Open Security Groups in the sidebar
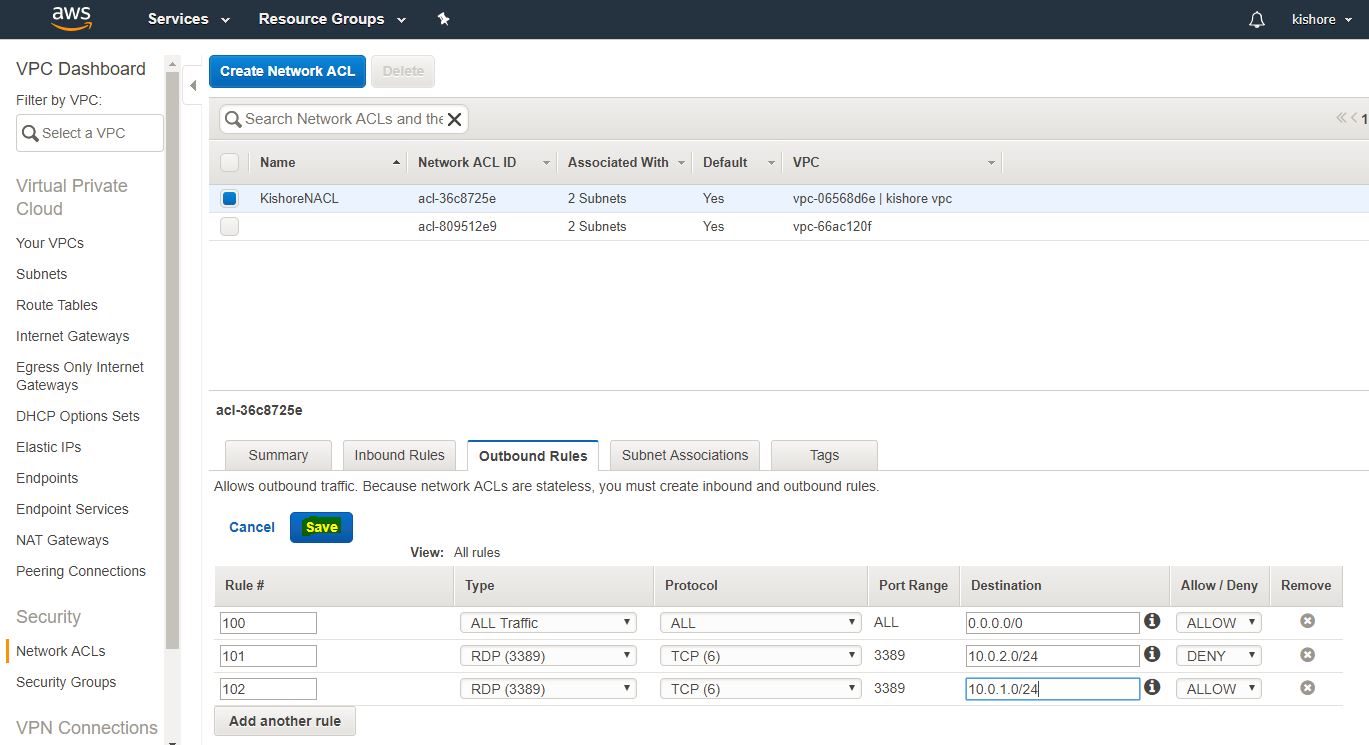 pos(66,682)
